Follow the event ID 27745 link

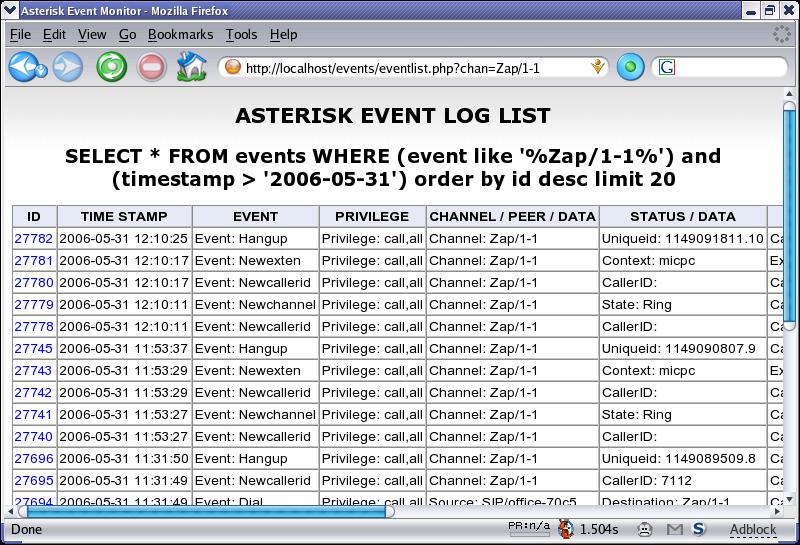pyautogui.click(x=33, y=349)
